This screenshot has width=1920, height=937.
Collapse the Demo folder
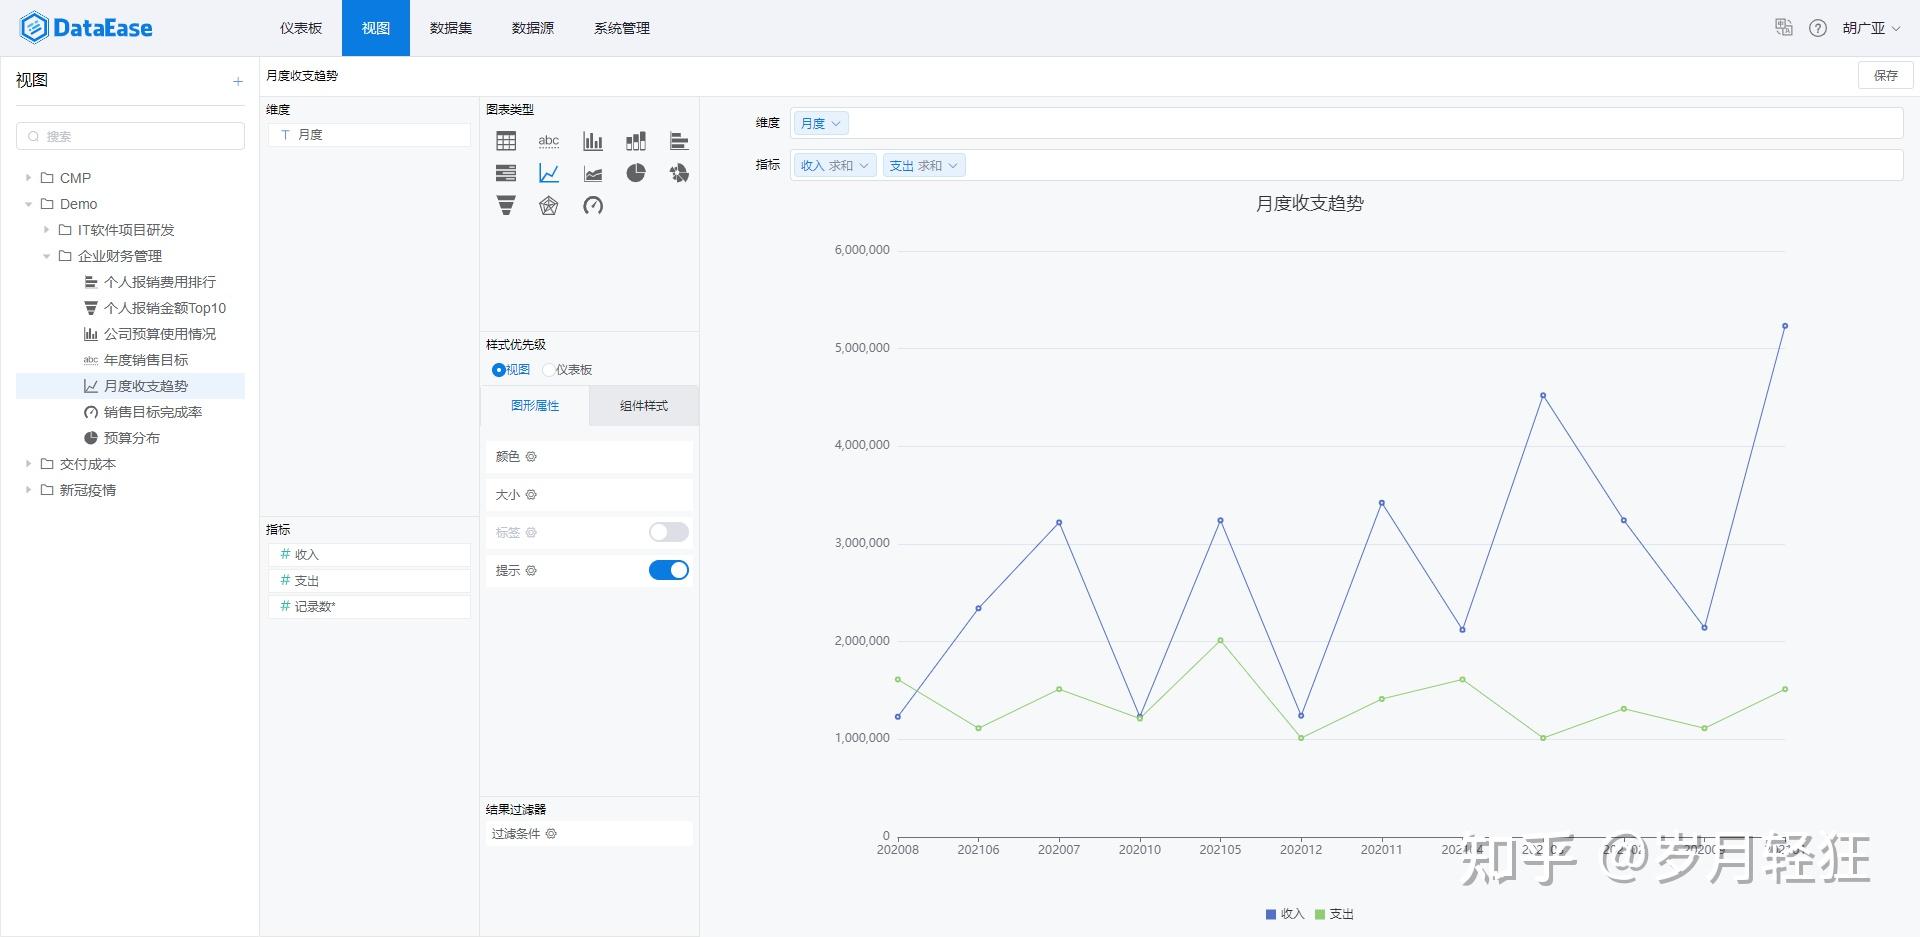point(28,204)
